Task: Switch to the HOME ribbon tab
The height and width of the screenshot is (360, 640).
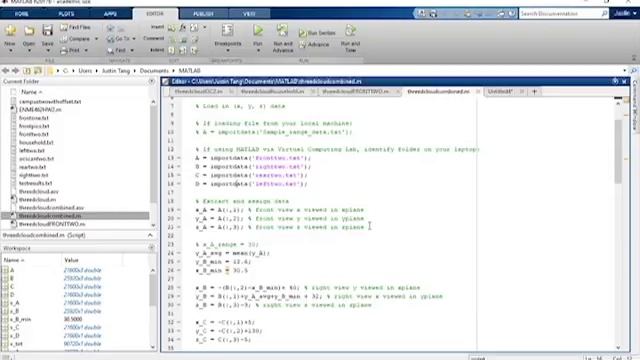Action: coord(21,14)
